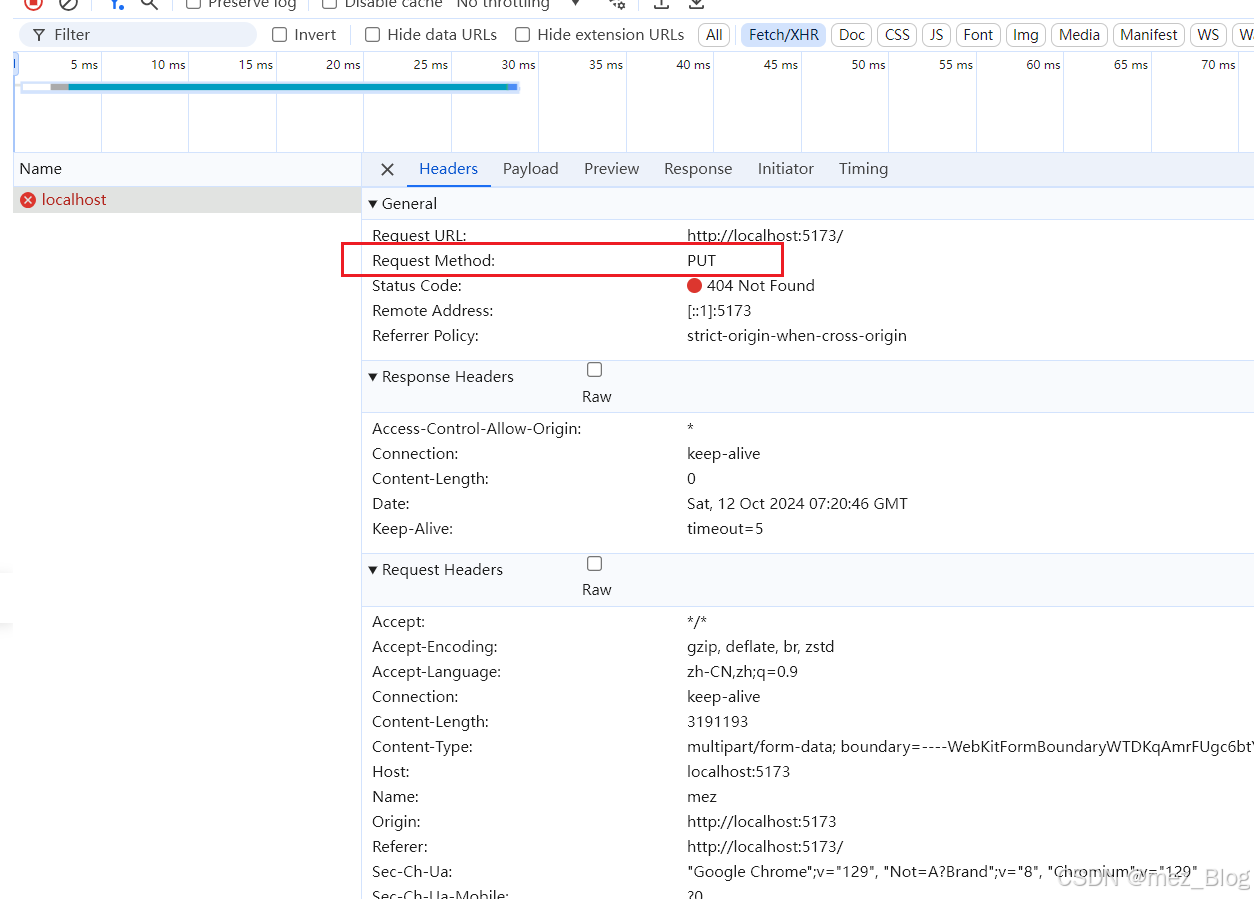
Task: Select the All request type filter
Action: click(714, 35)
